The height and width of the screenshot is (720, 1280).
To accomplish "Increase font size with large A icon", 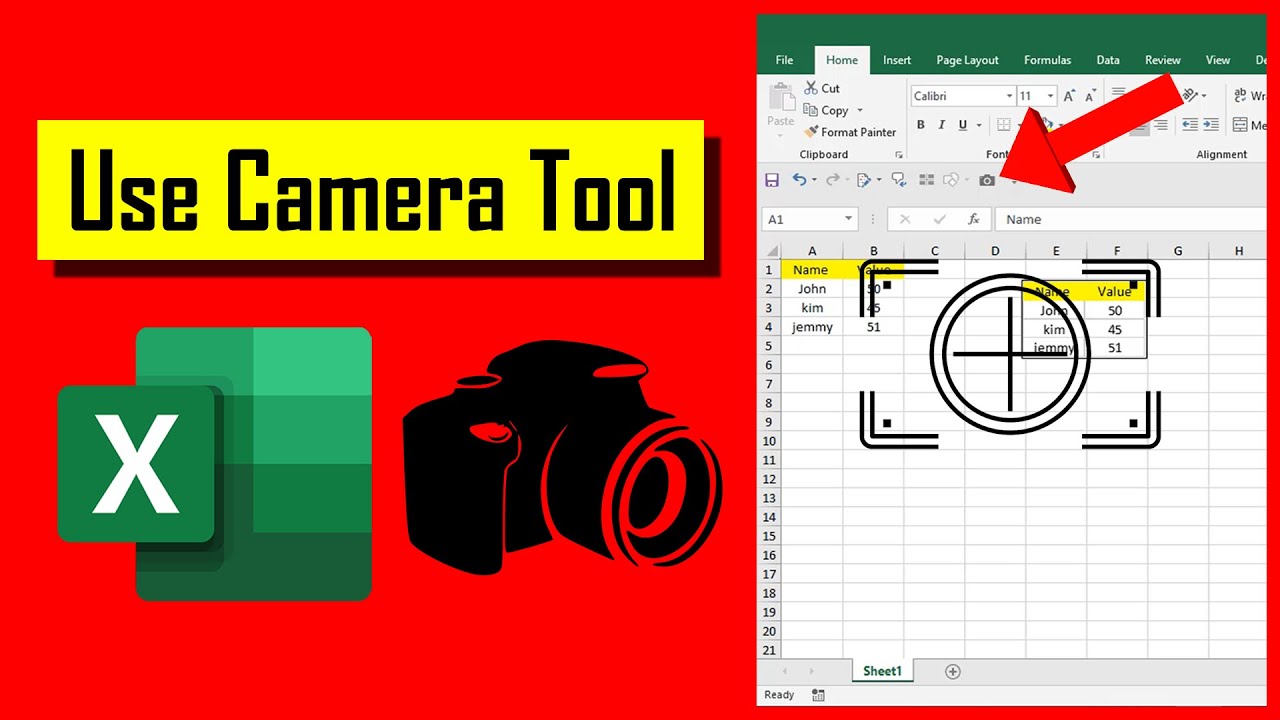I will click(x=1069, y=96).
